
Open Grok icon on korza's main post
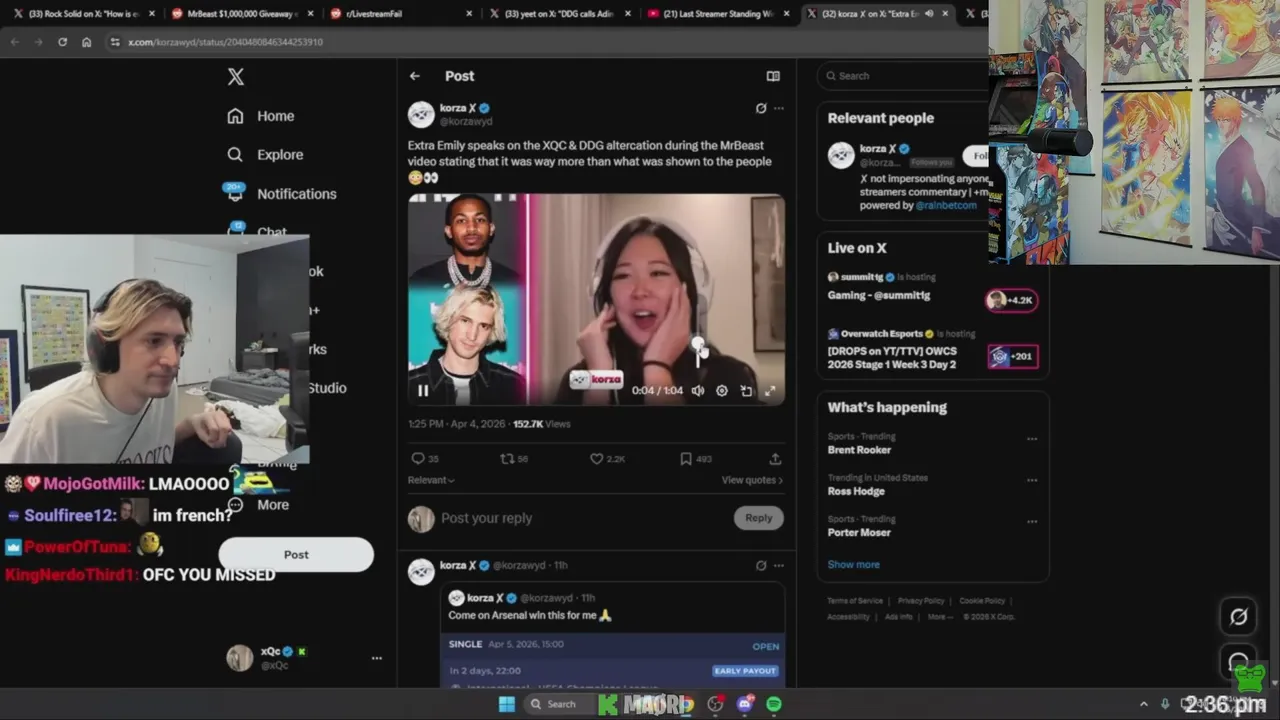click(x=761, y=108)
